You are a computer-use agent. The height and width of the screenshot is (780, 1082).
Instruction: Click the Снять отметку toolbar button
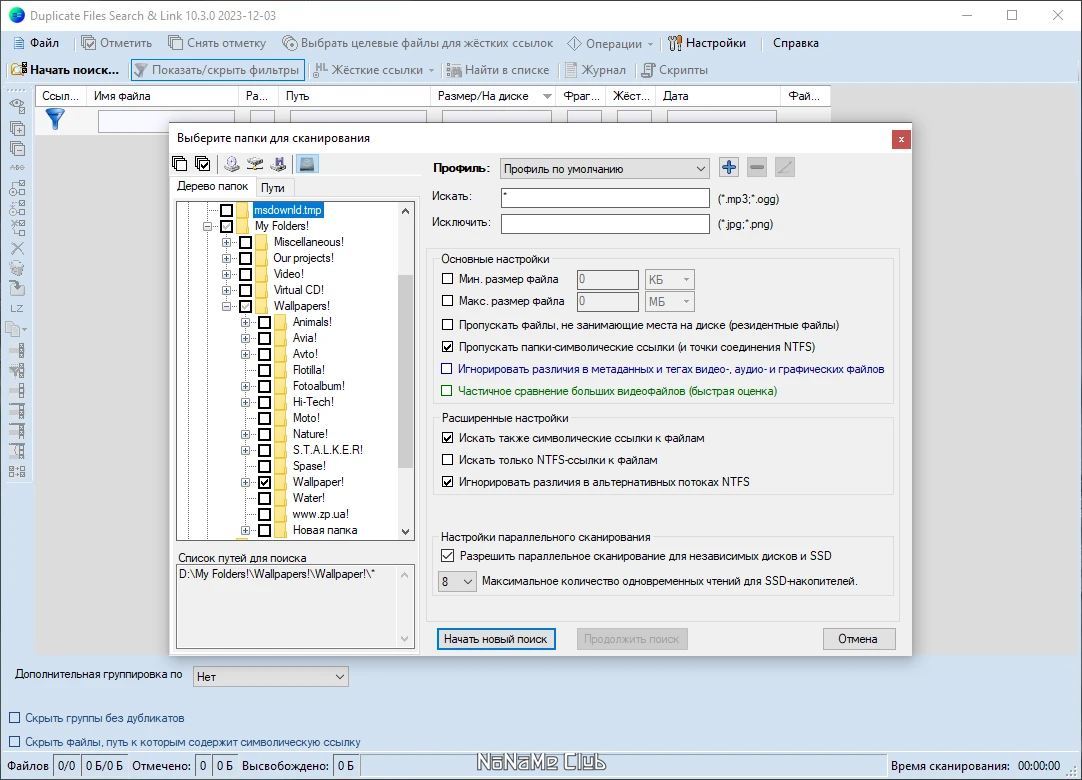(217, 43)
